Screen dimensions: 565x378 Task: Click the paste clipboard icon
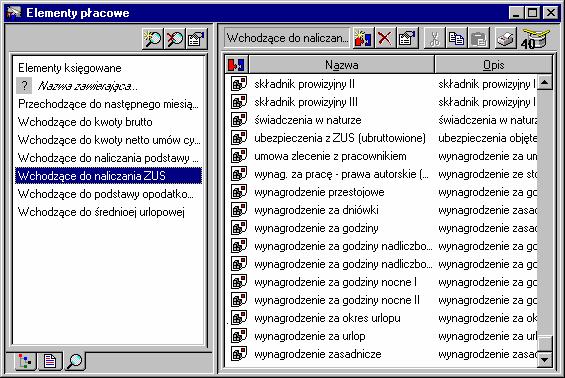coord(479,38)
